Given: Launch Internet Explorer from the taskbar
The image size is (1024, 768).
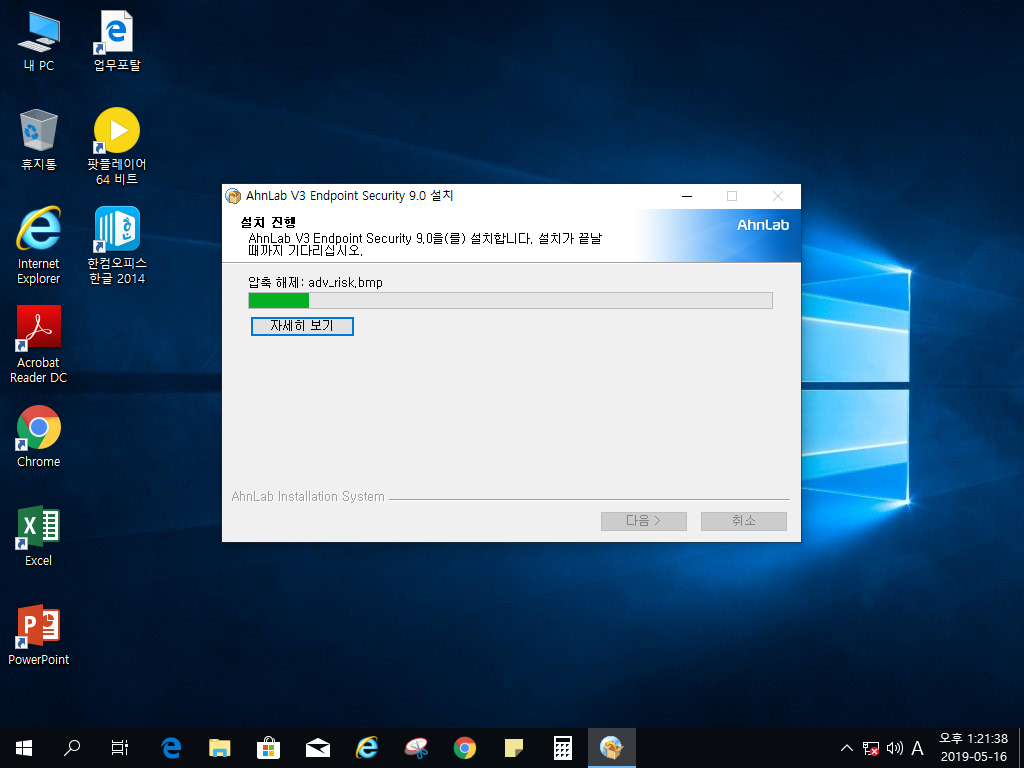Looking at the screenshot, I should pos(366,748).
